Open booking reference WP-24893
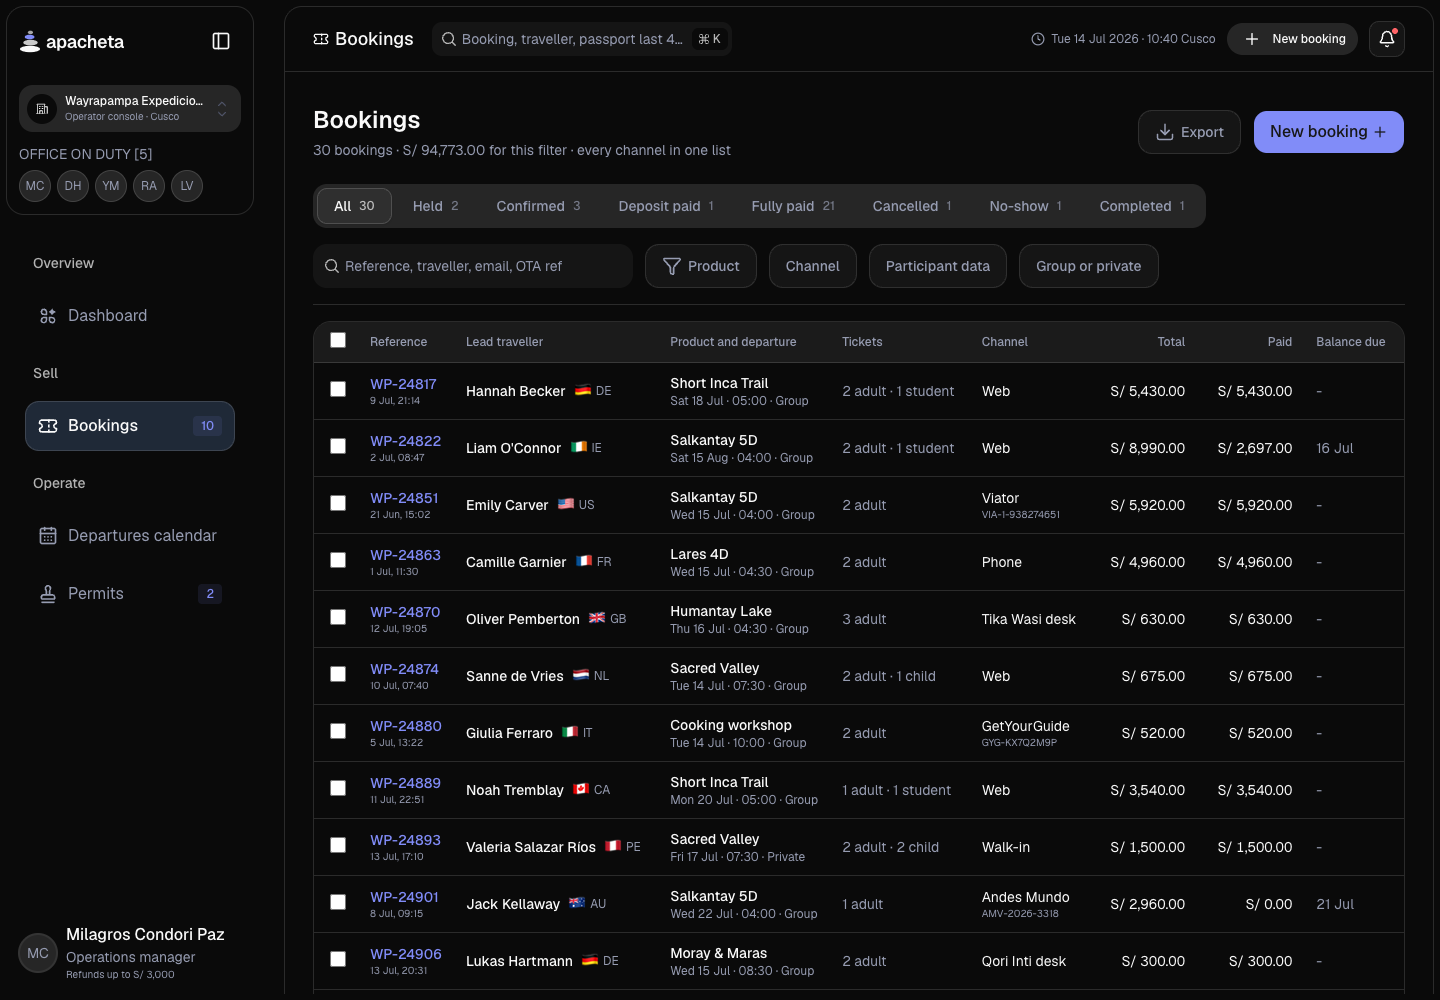 pos(405,840)
